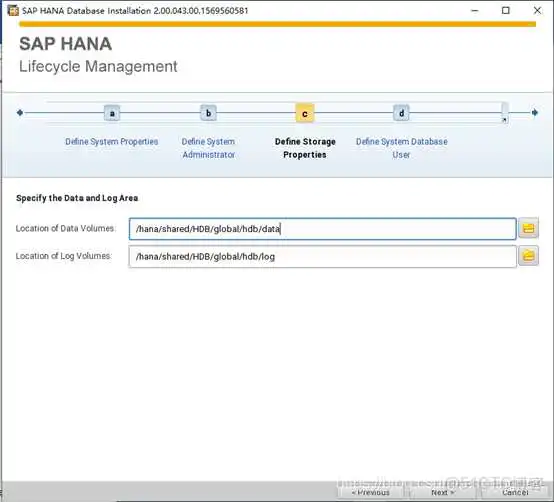Click 'Specify the Data and Log Area' heading
The height and width of the screenshot is (502, 554).
77,198
